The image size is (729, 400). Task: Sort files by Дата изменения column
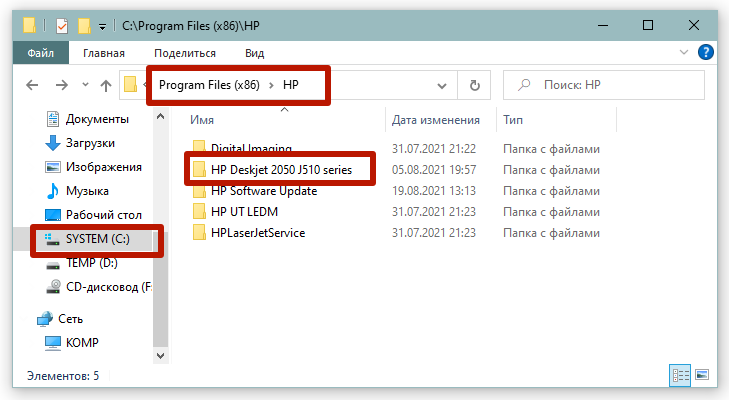point(435,120)
